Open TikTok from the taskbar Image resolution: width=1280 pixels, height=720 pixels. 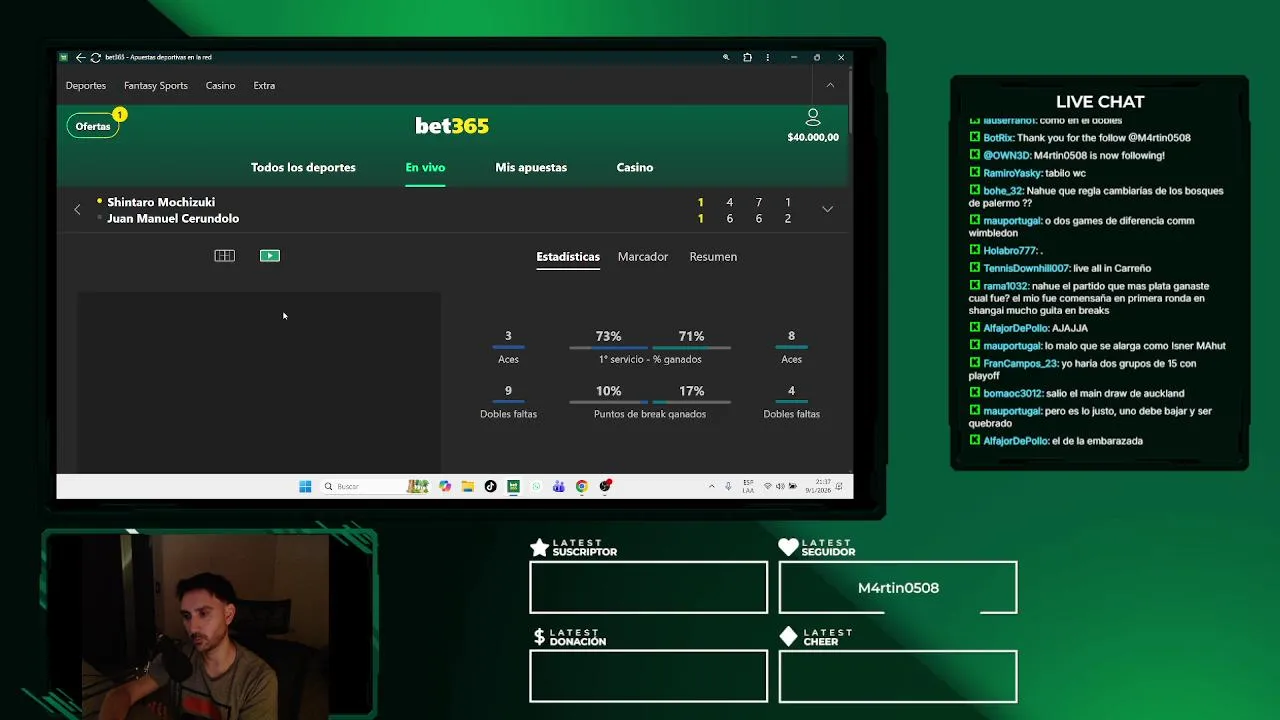tap(490, 486)
